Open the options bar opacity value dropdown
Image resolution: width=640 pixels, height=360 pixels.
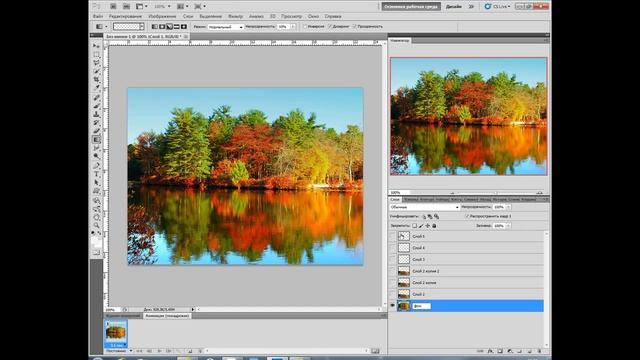coord(293,27)
